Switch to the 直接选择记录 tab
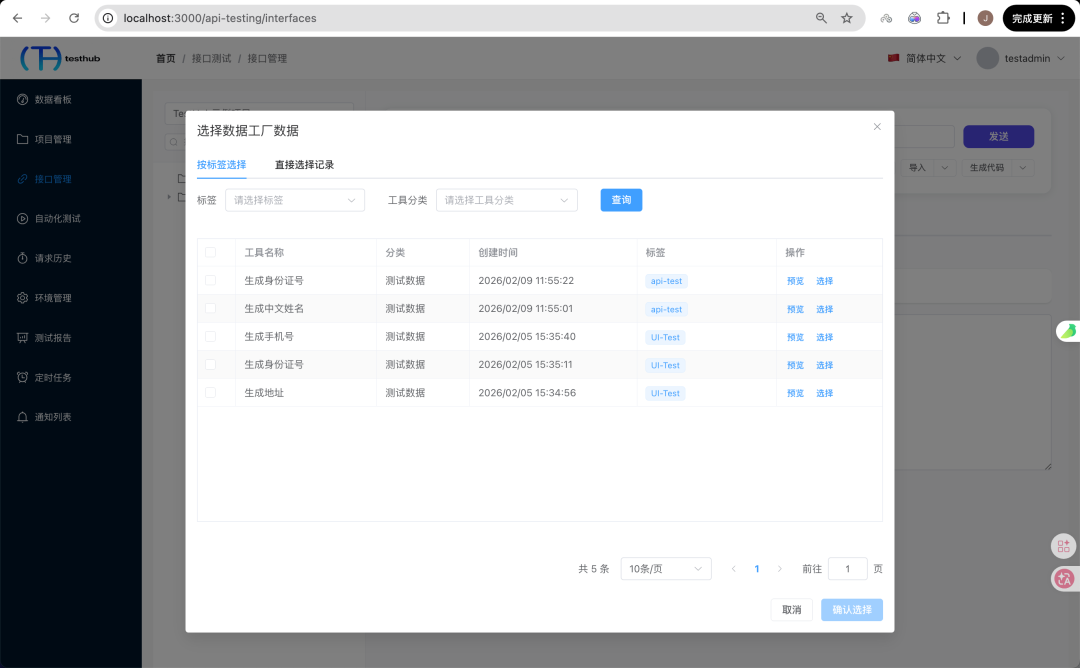This screenshot has width=1080, height=668. tap(304, 165)
